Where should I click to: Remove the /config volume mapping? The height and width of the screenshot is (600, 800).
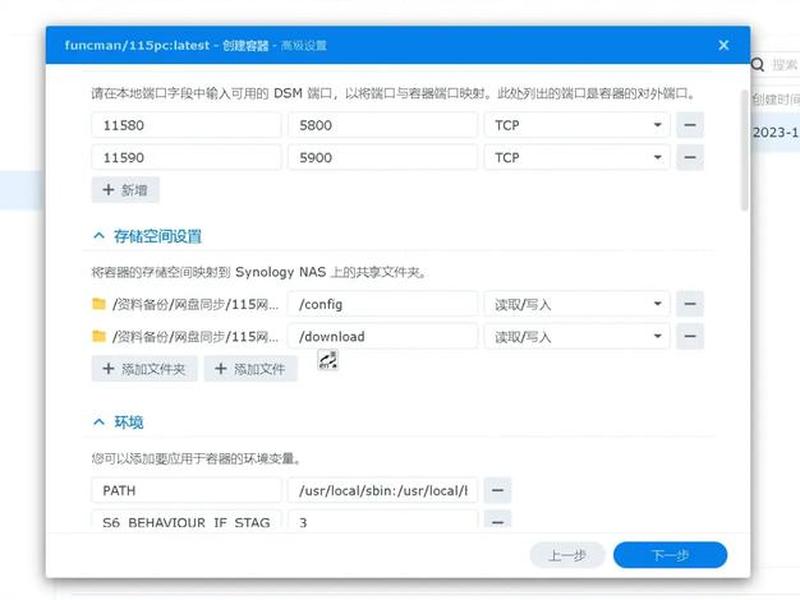click(690, 304)
